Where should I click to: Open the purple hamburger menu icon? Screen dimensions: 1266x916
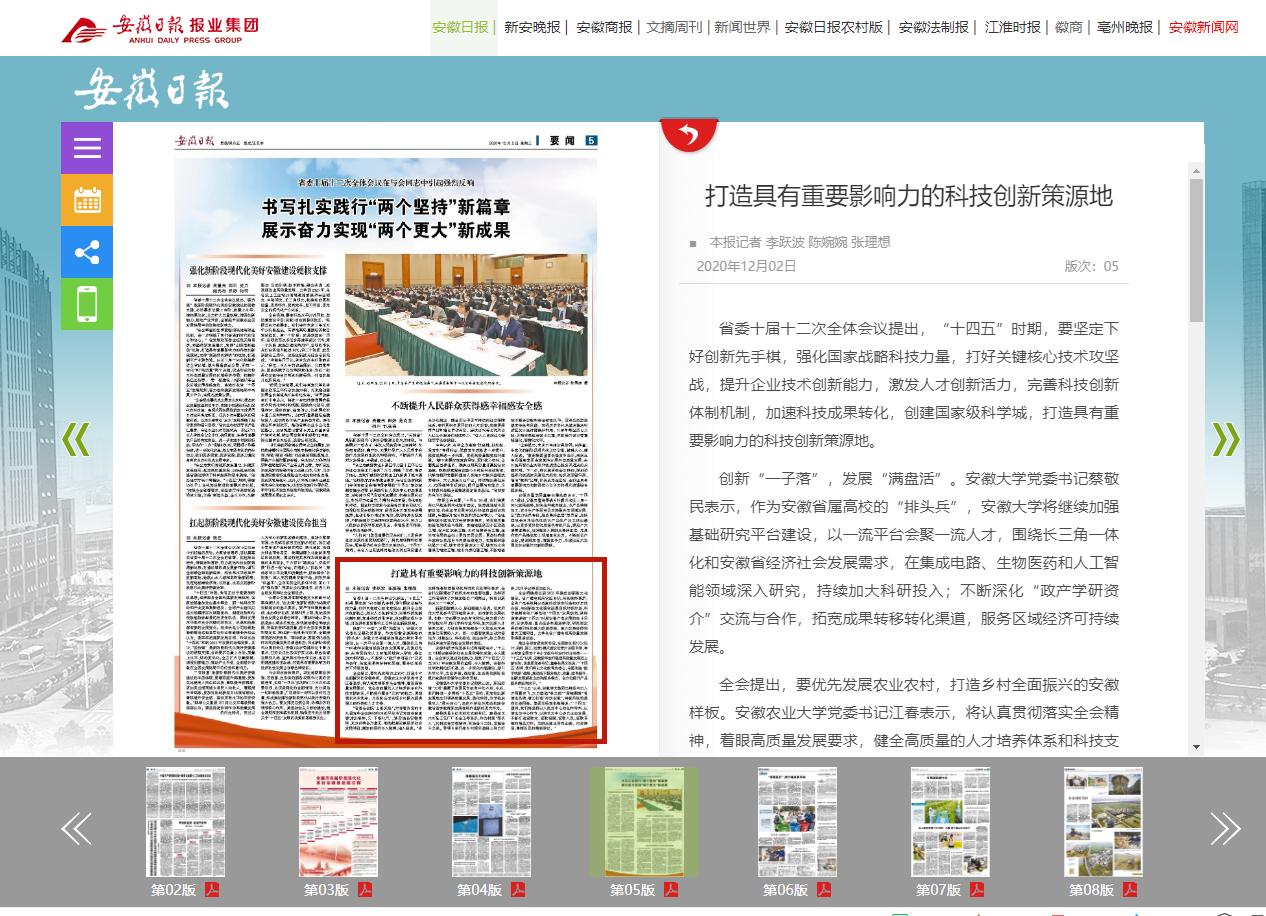[87, 148]
